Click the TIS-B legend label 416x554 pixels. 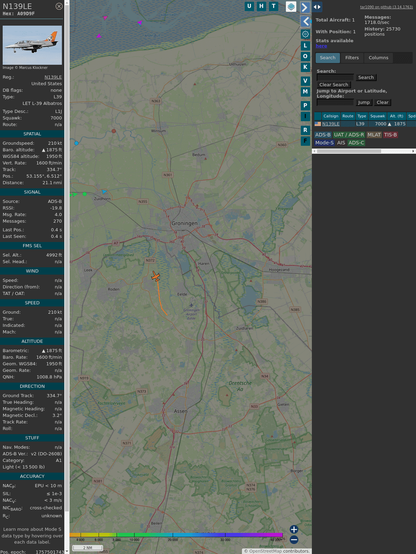391,135
